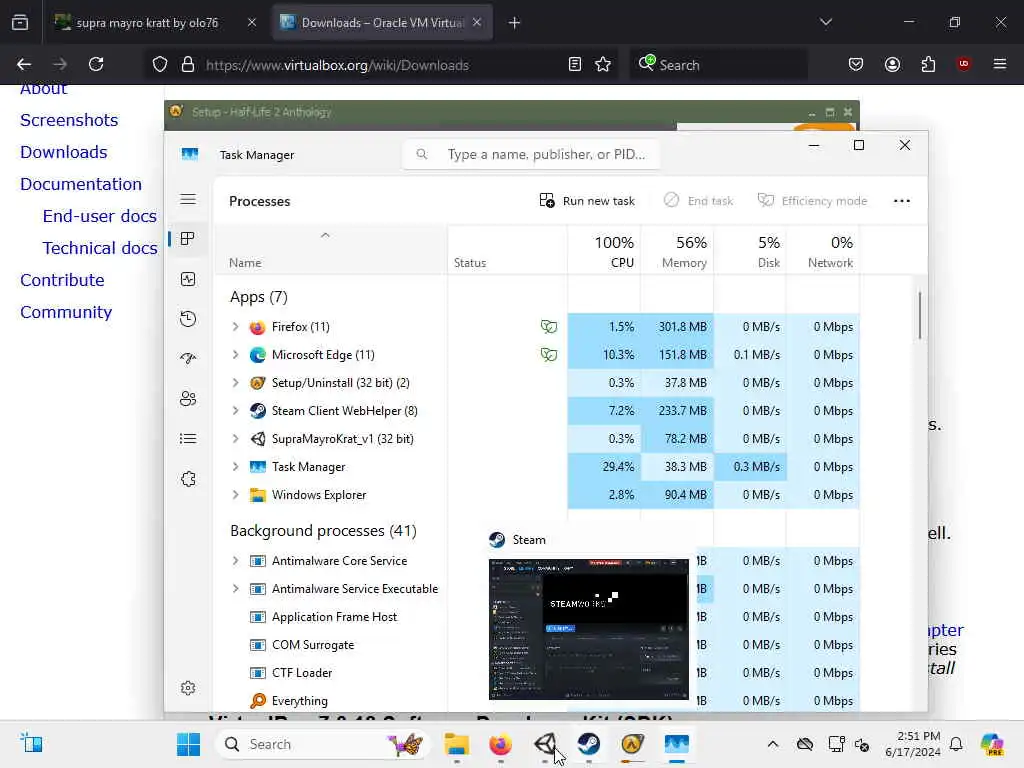Viewport: 1024px width, 768px height.
Task: Open Performance page in Task Manager sidebar
Action: pos(188,280)
